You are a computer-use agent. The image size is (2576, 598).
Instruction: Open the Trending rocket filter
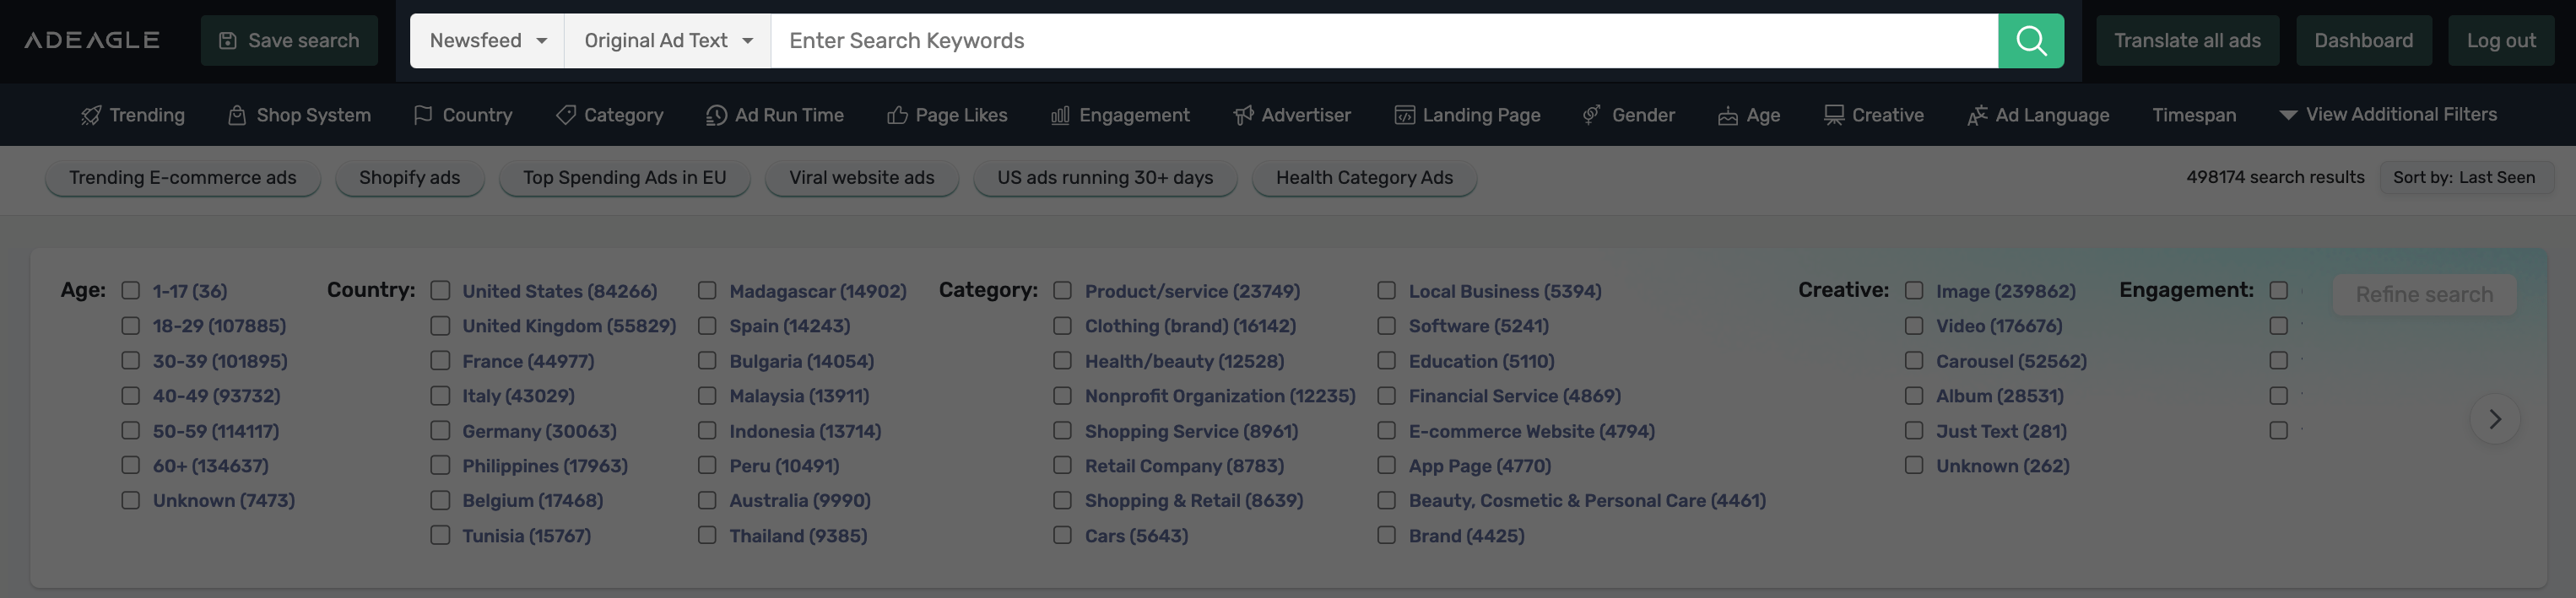133,115
